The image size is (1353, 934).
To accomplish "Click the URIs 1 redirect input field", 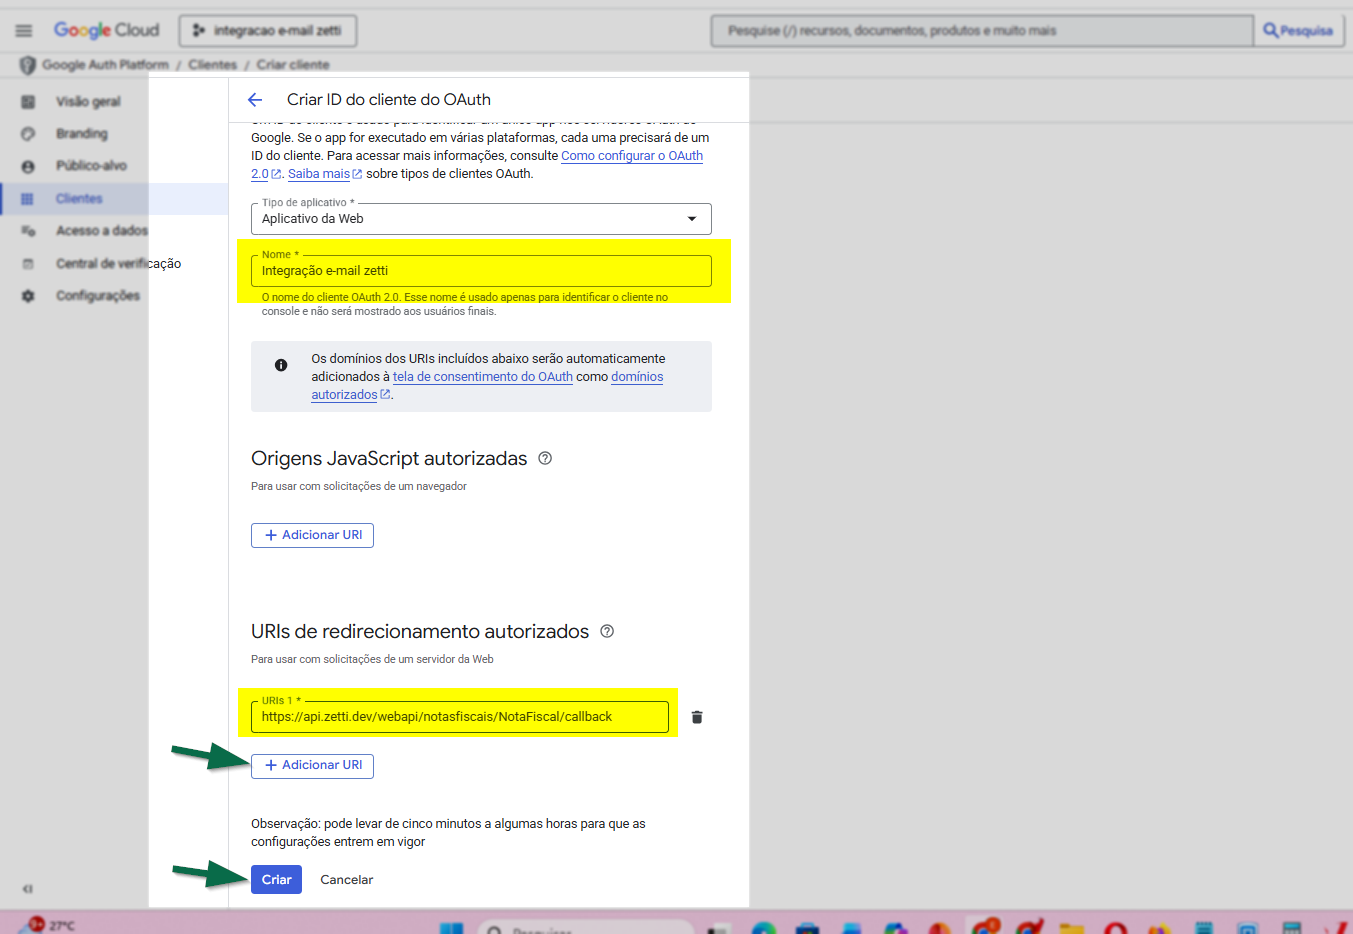I will 460,717.
